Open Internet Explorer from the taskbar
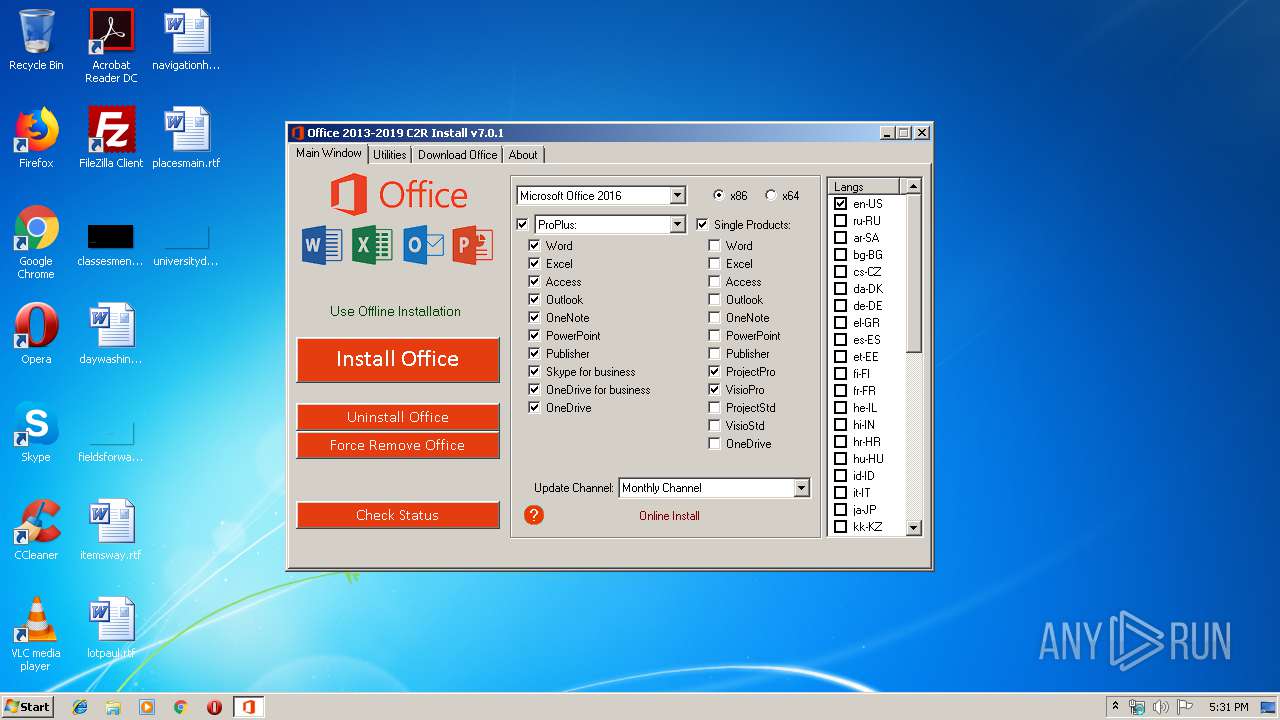Viewport: 1280px width, 720px height. [x=80, y=707]
